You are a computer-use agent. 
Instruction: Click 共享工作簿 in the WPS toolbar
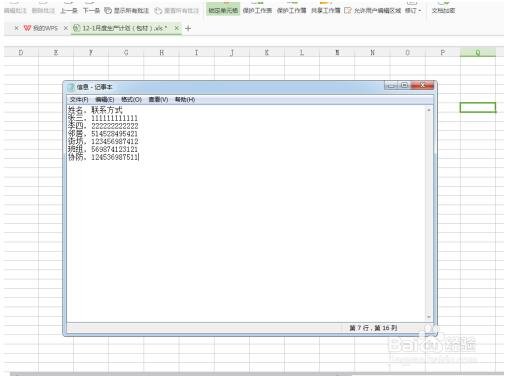326,10
